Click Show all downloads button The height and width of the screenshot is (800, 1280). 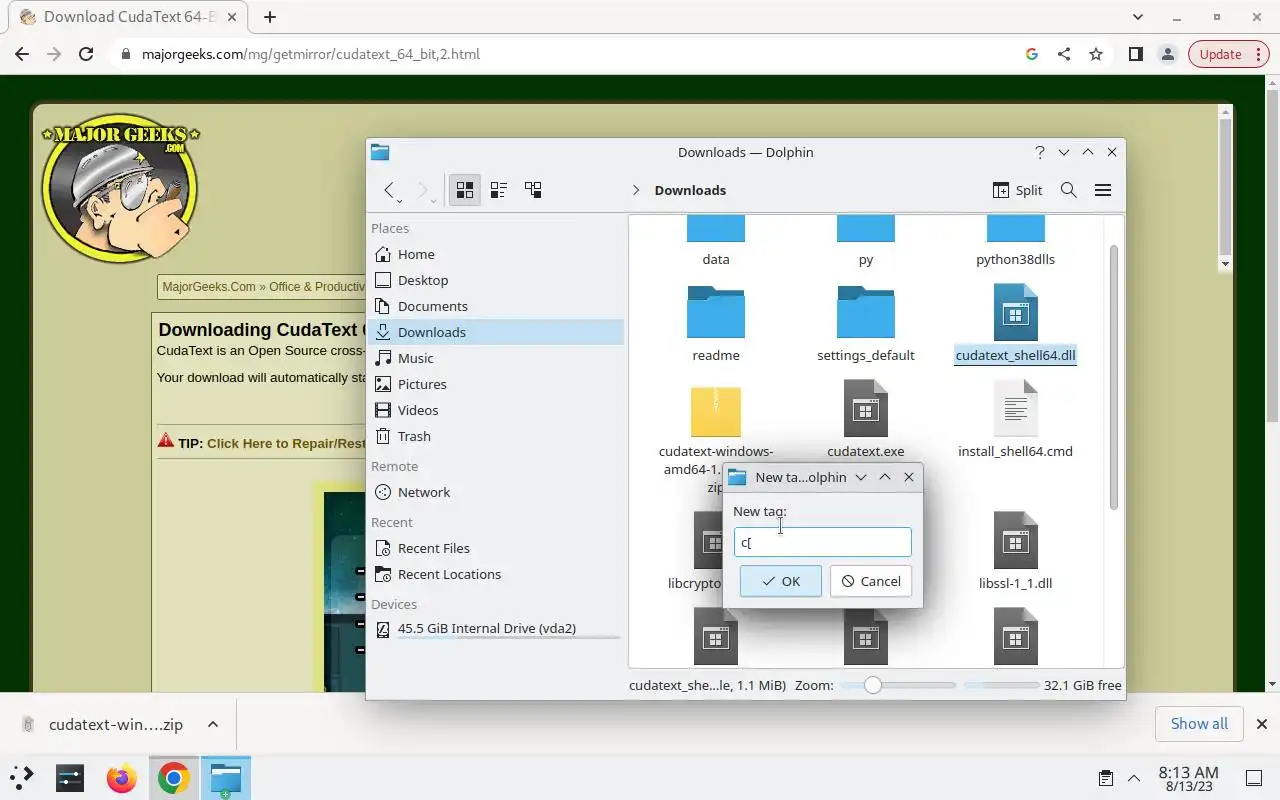pos(1199,724)
